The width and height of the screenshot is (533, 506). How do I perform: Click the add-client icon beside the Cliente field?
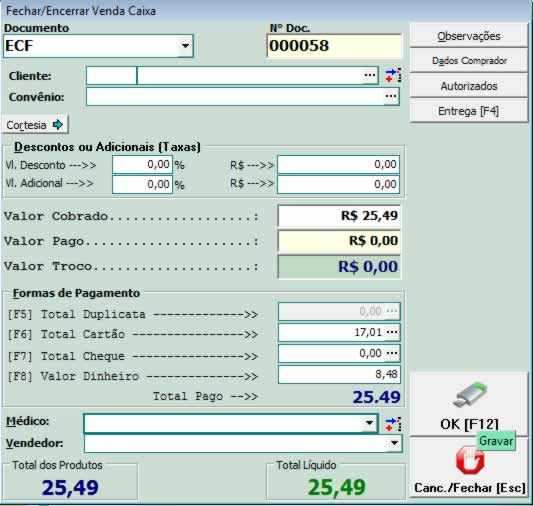(393, 75)
